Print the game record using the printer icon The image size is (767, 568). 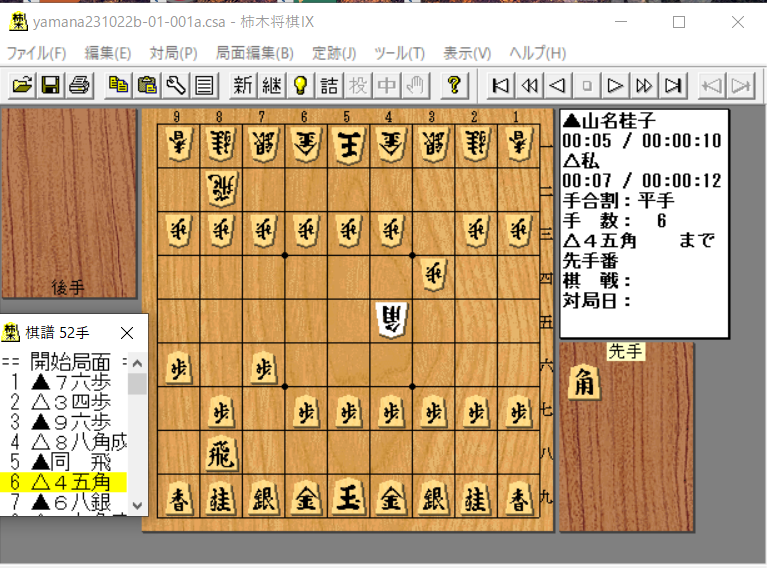click(79, 85)
